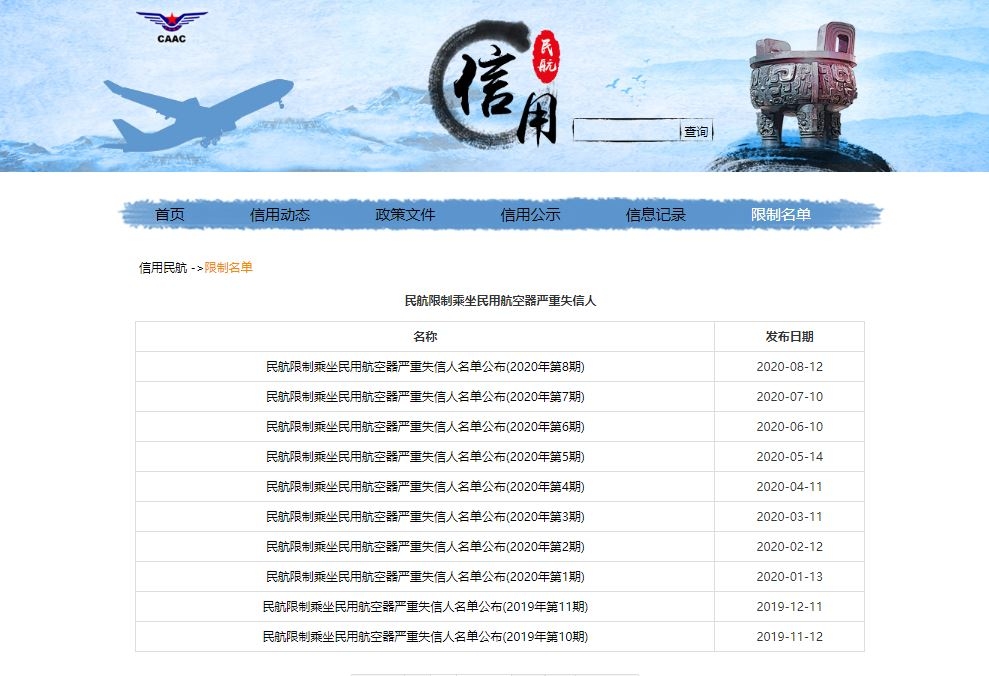This screenshot has height=676, width=989.
Task: Select the date 2020-05-14
Action: 790,457
